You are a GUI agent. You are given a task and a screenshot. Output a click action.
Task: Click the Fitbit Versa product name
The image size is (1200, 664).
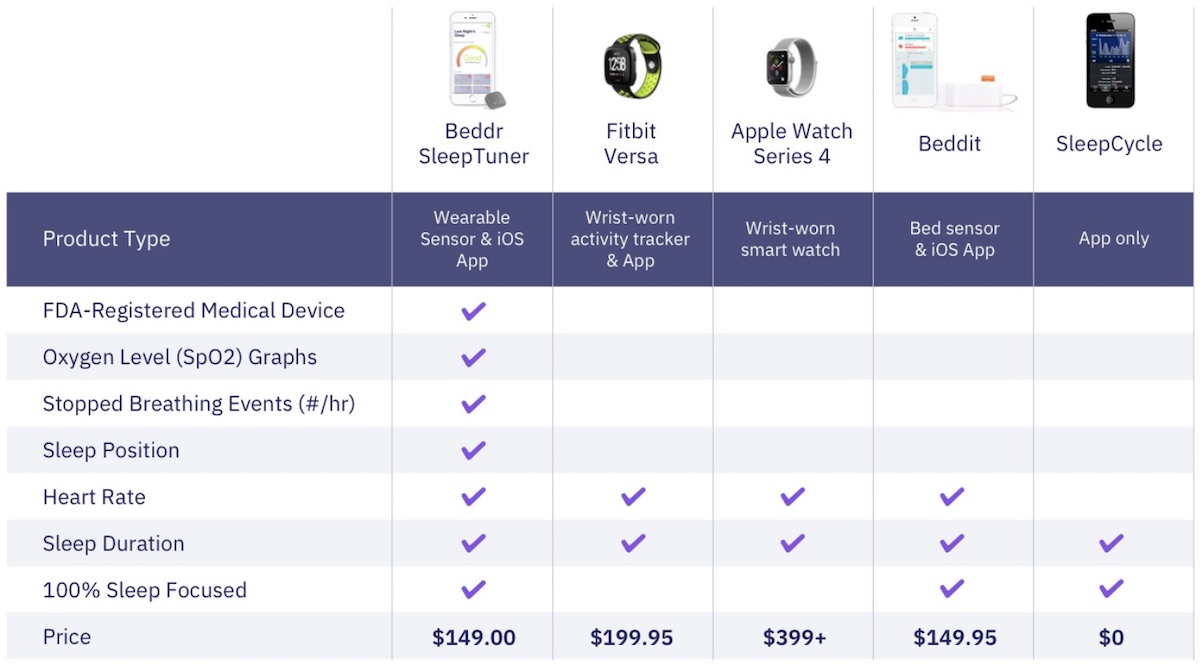tap(632, 143)
